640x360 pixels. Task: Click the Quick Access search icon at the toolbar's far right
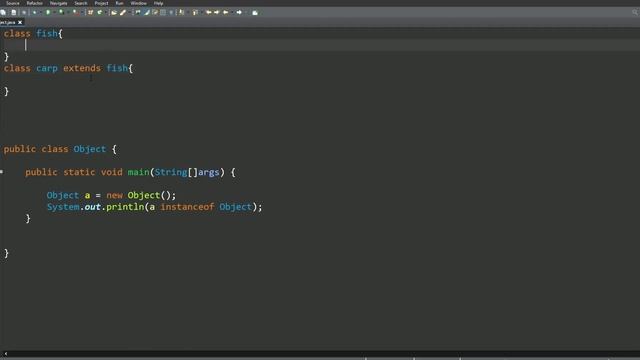click(x=635, y=12)
